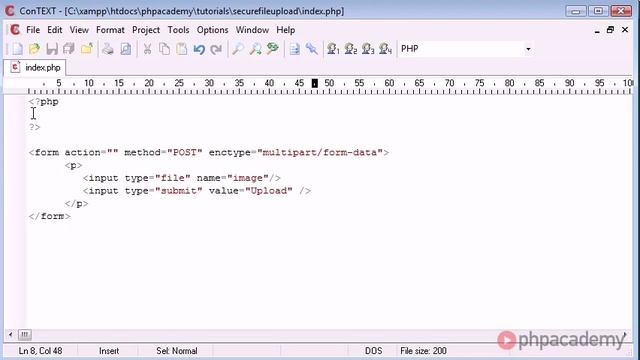Click the Close file folder icon
The height and width of the screenshot is (360, 640).
(86, 49)
